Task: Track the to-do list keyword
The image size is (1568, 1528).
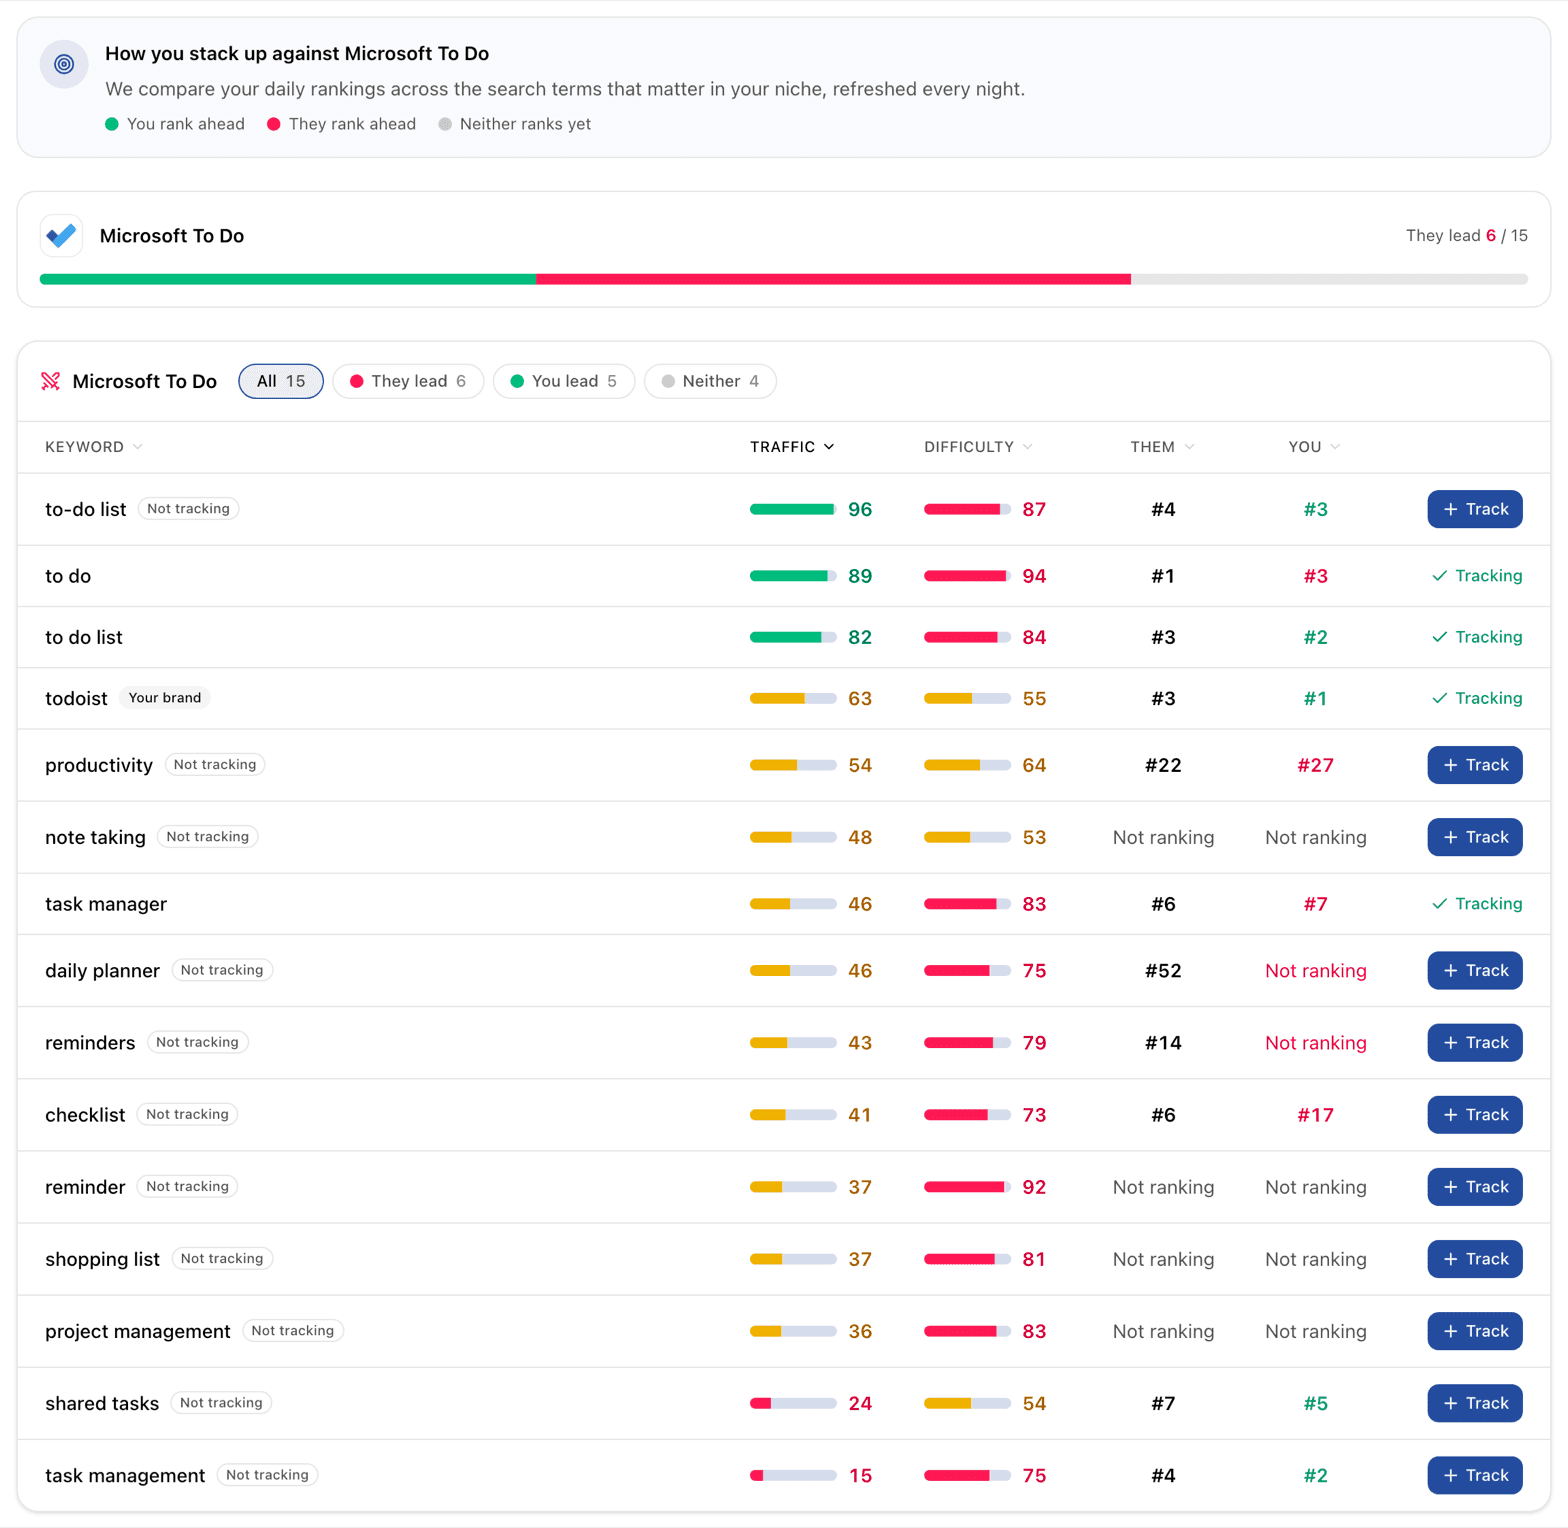Action: [1475, 509]
